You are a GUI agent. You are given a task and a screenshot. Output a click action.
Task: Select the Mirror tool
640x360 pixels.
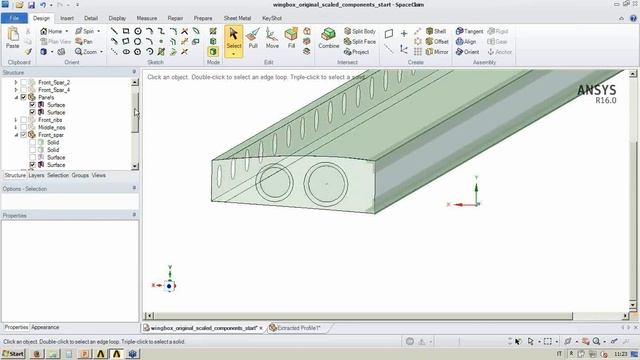coord(437,52)
